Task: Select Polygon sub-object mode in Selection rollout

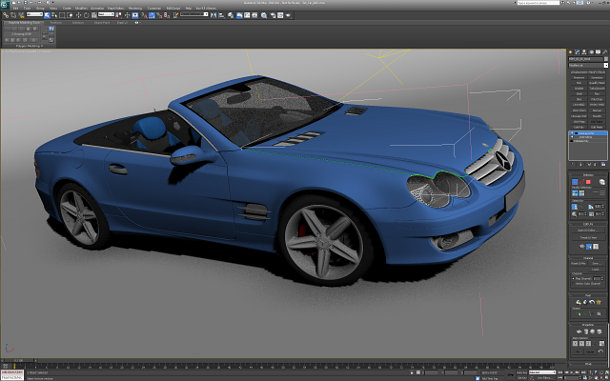Action: pyautogui.click(x=588, y=182)
